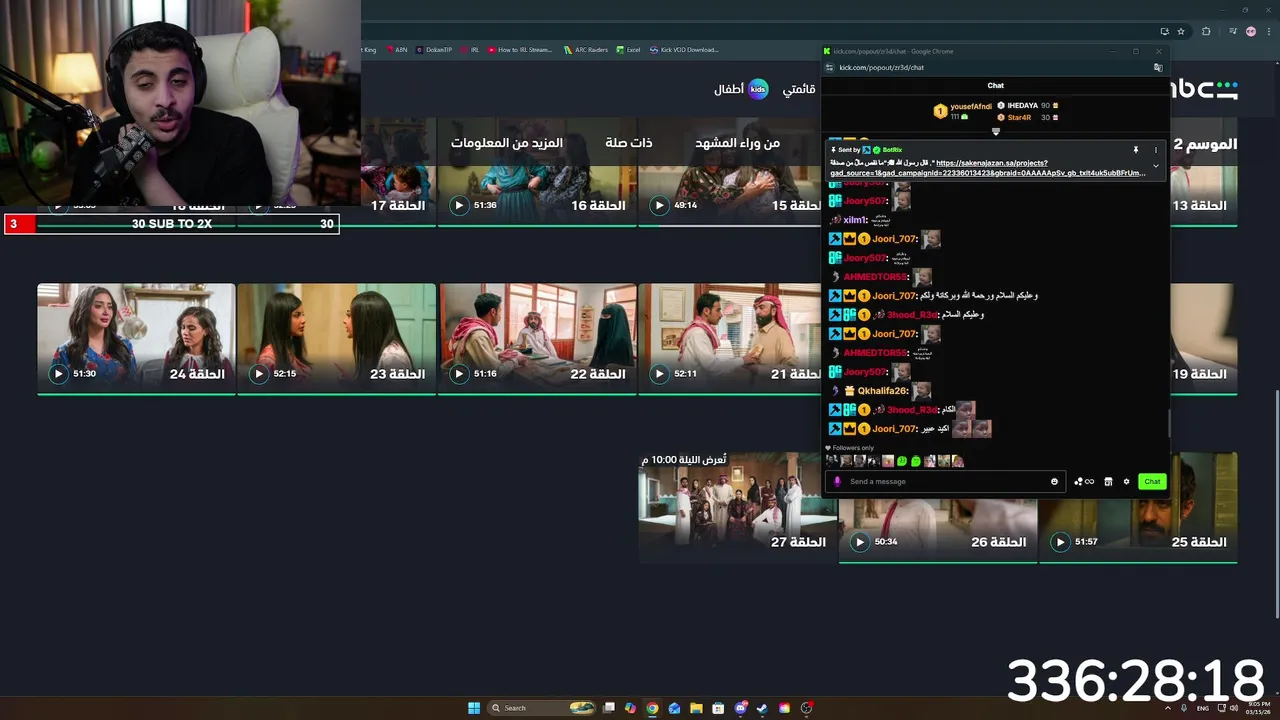The image size is (1280, 720).
Task: Open channel points infinity icon
Action: point(1084,482)
